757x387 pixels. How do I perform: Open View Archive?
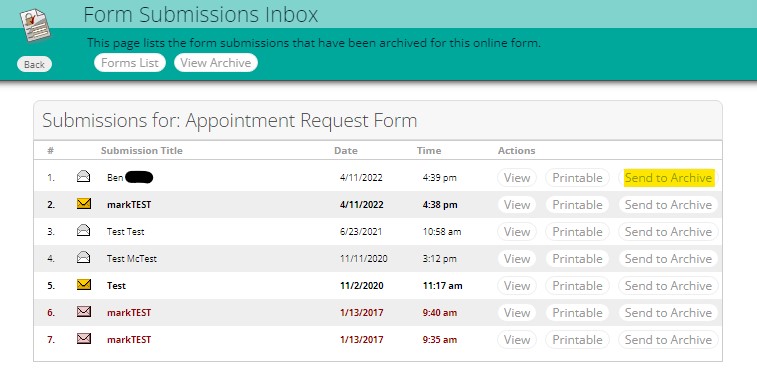pos(216,63)
